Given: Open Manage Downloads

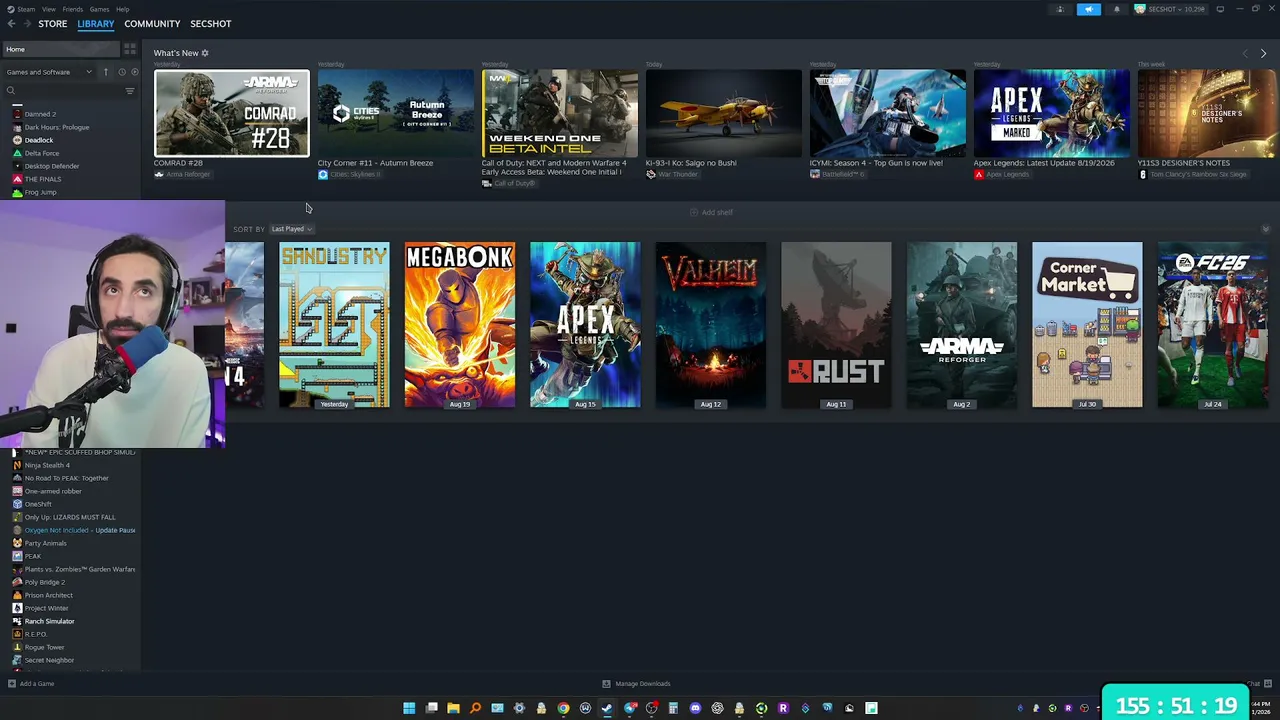Looking at the screenshot, I should click(636, 684).
